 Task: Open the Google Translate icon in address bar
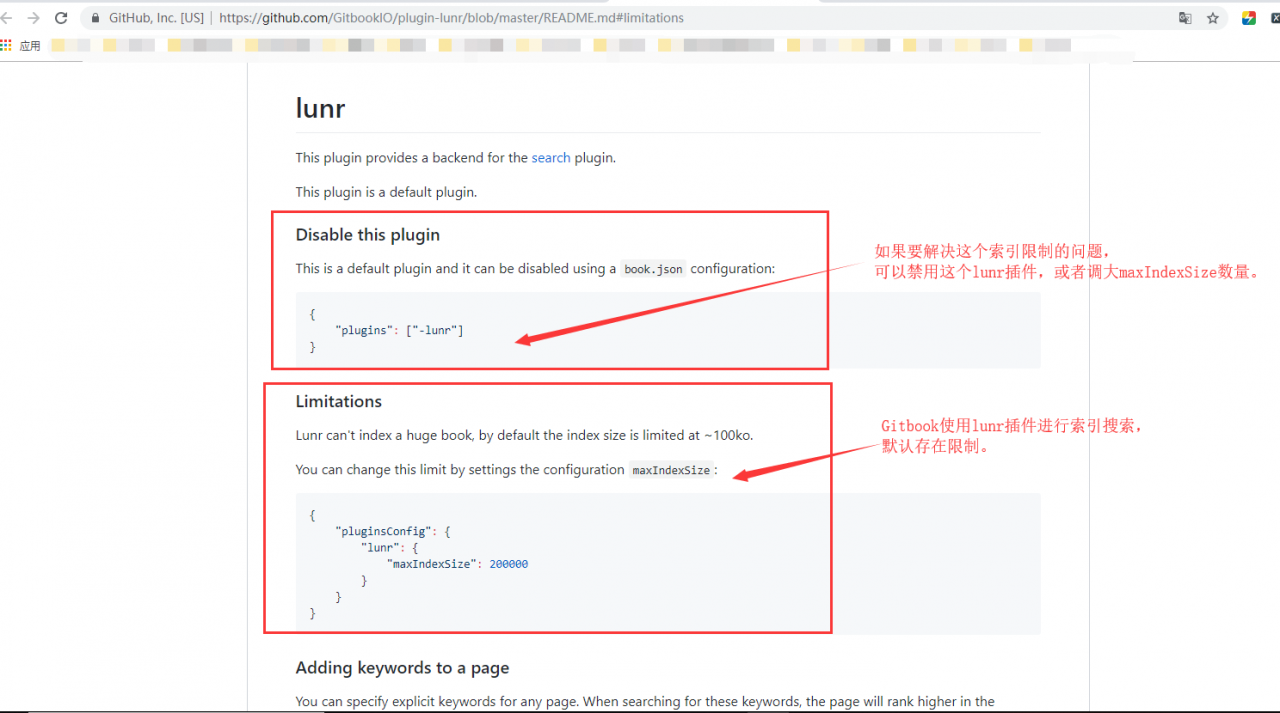1184,17
